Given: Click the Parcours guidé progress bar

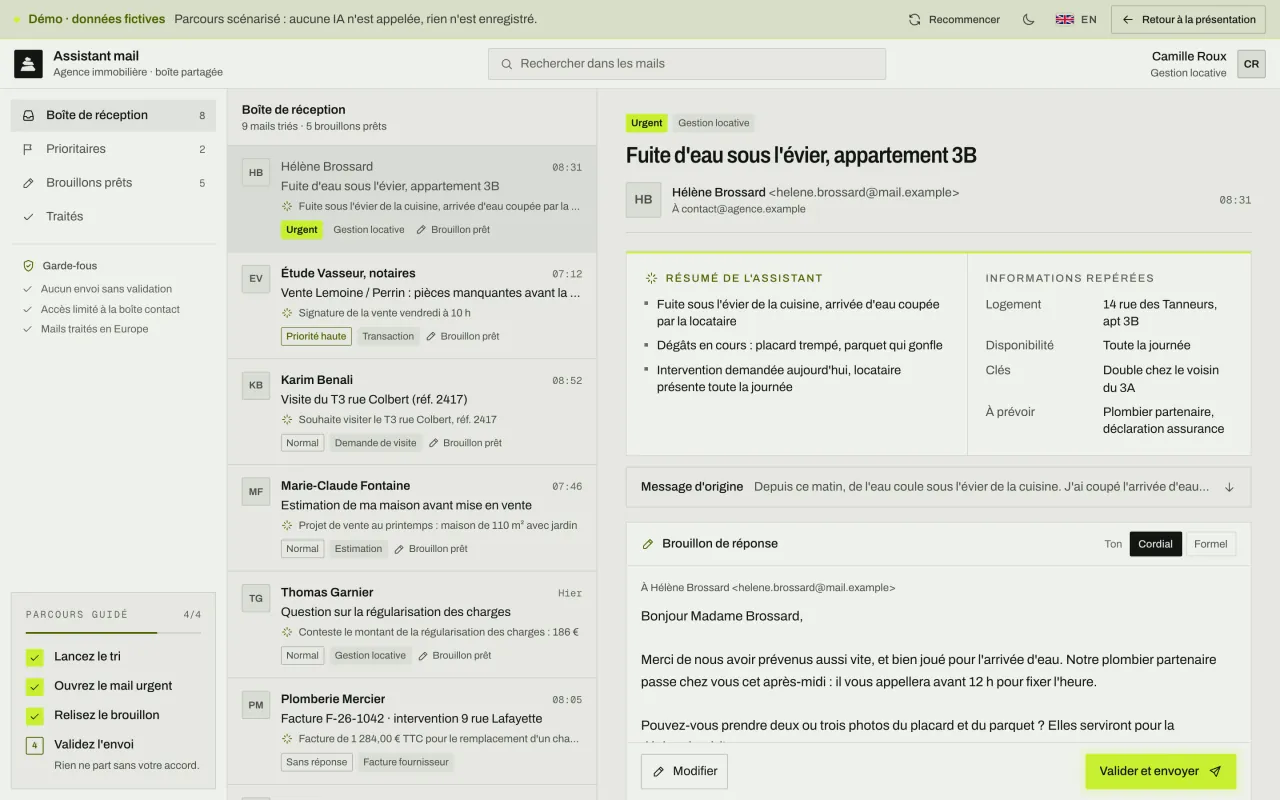Looking at the screenshot, I should (113, 633).
